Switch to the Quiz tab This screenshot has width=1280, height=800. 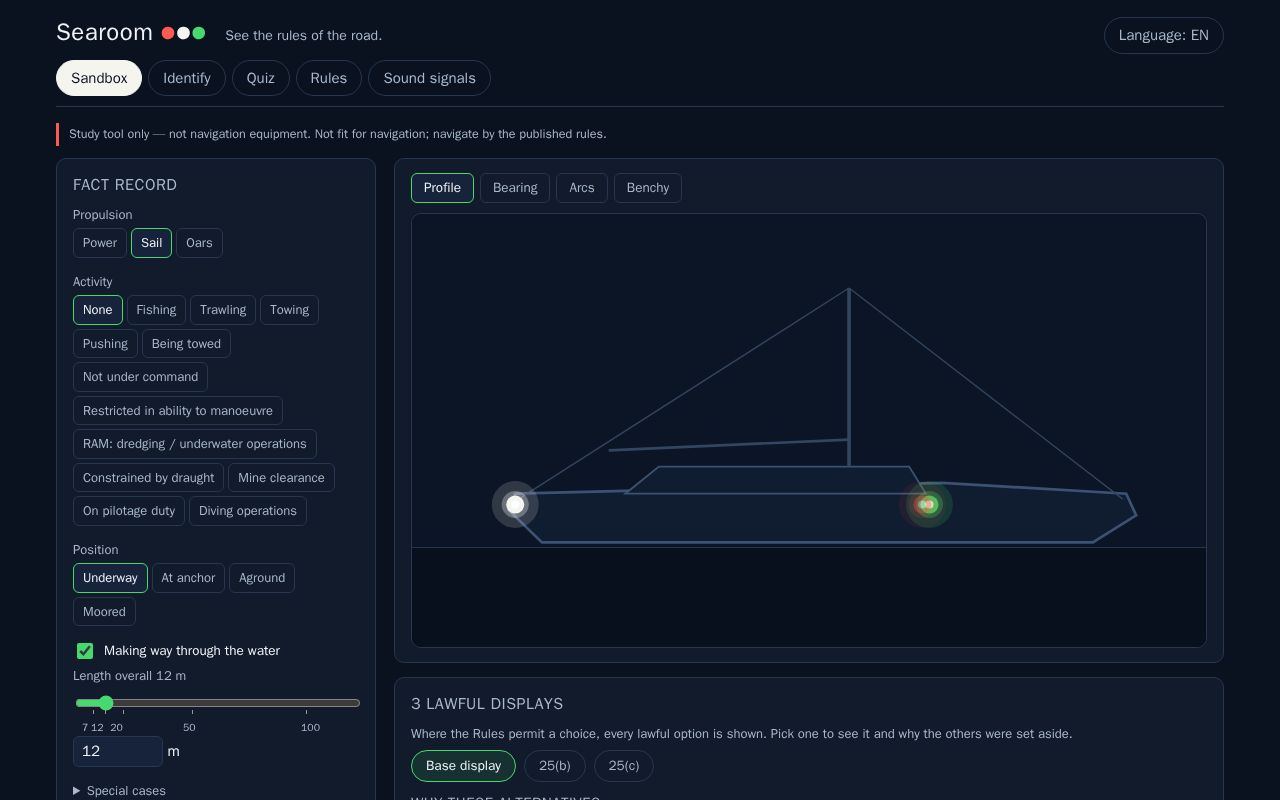(x=261, y=78)
